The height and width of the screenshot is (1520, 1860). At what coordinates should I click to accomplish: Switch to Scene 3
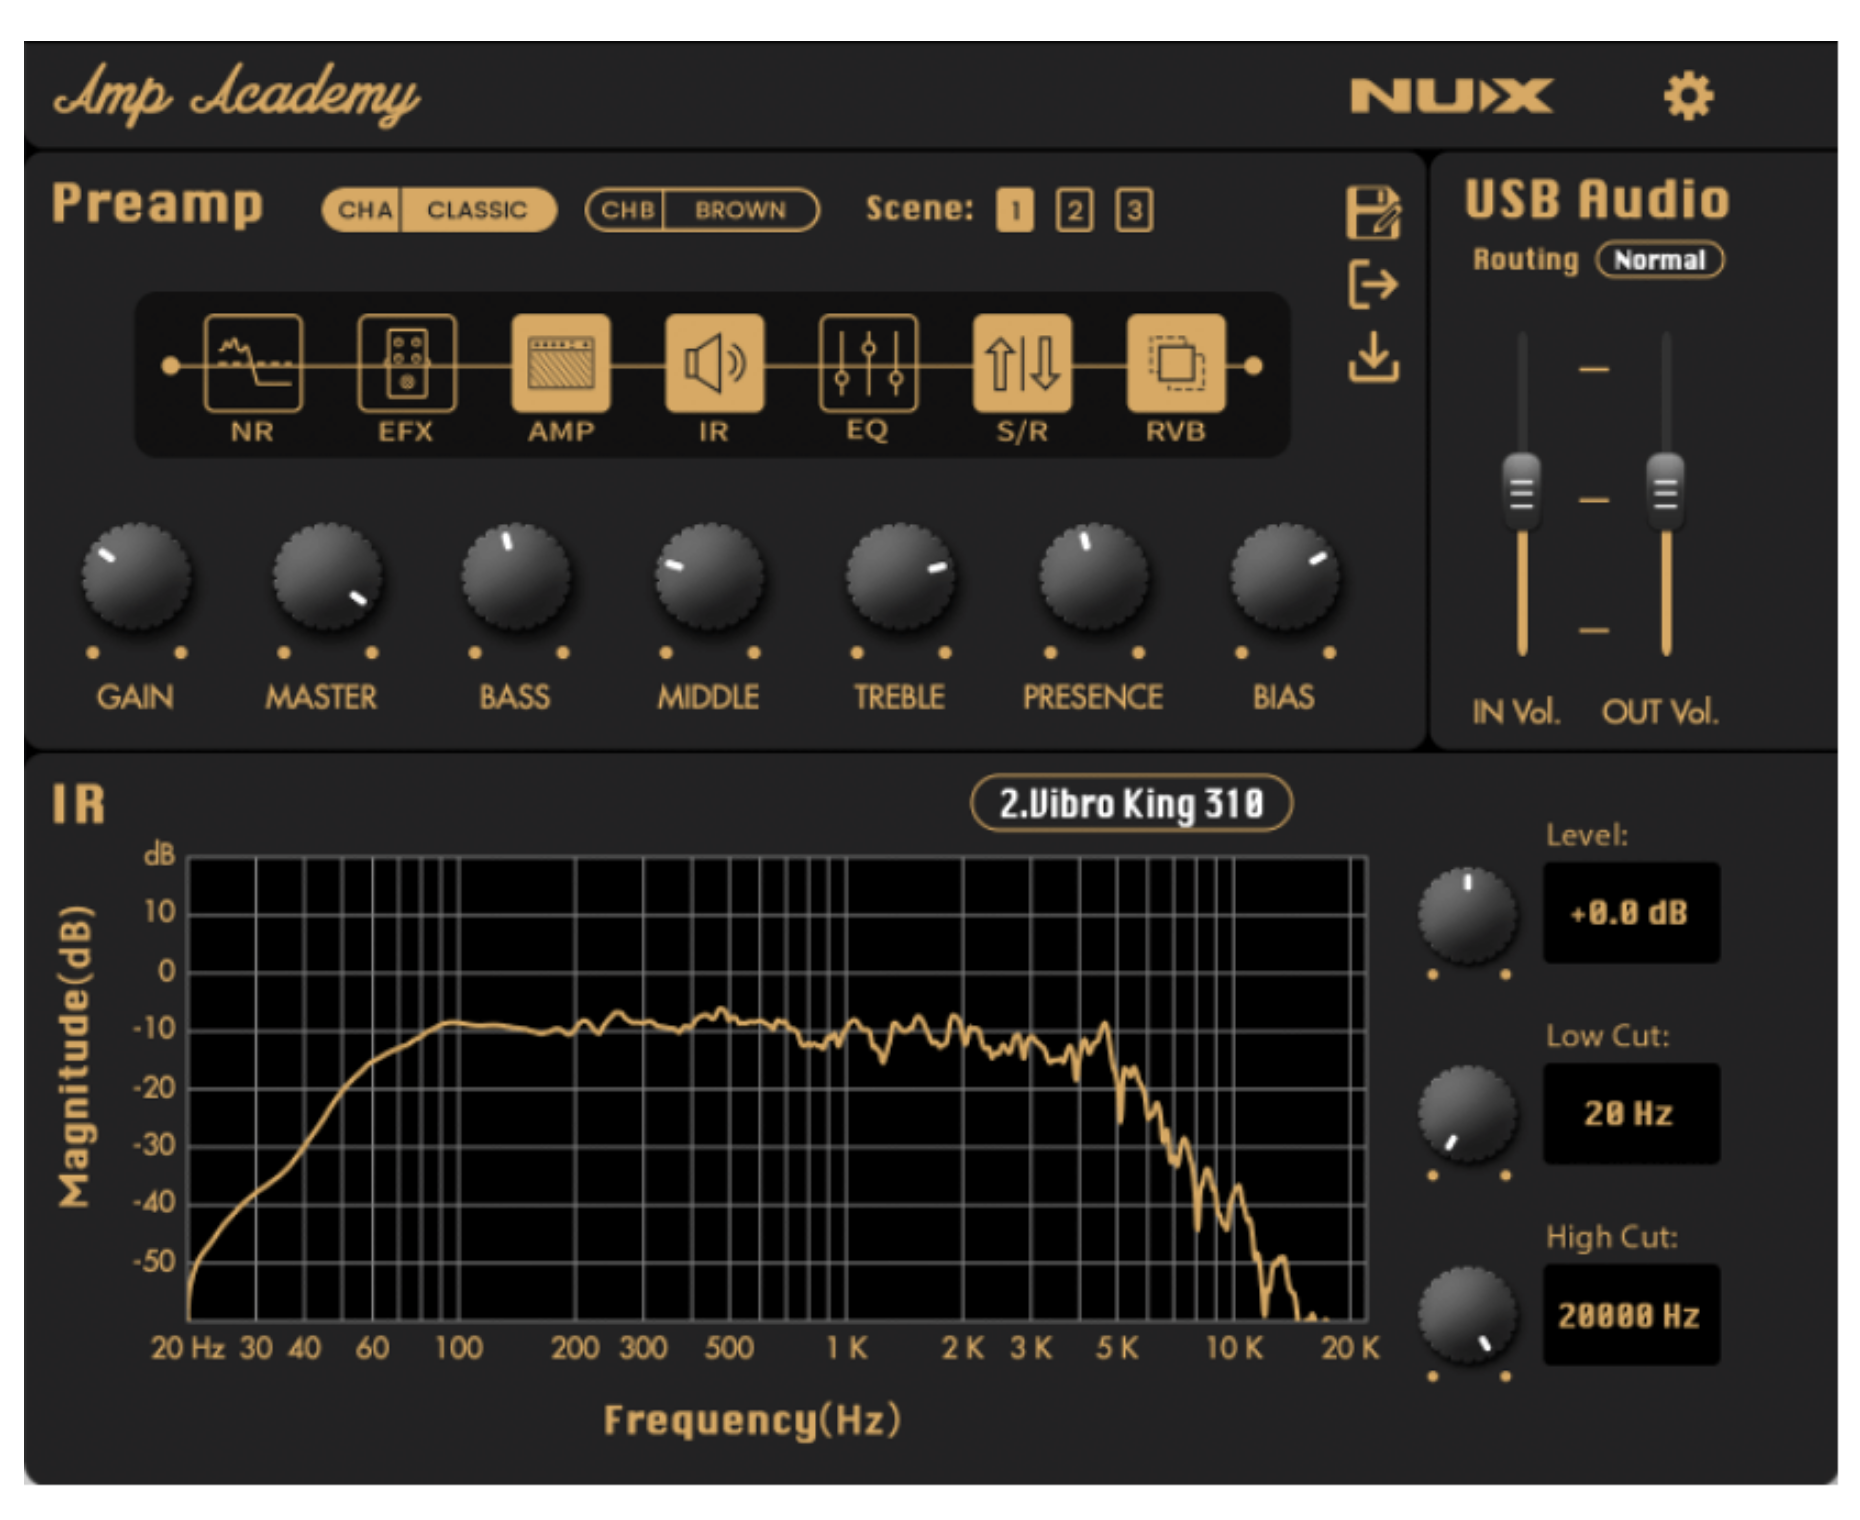(x=1133, y=210)
